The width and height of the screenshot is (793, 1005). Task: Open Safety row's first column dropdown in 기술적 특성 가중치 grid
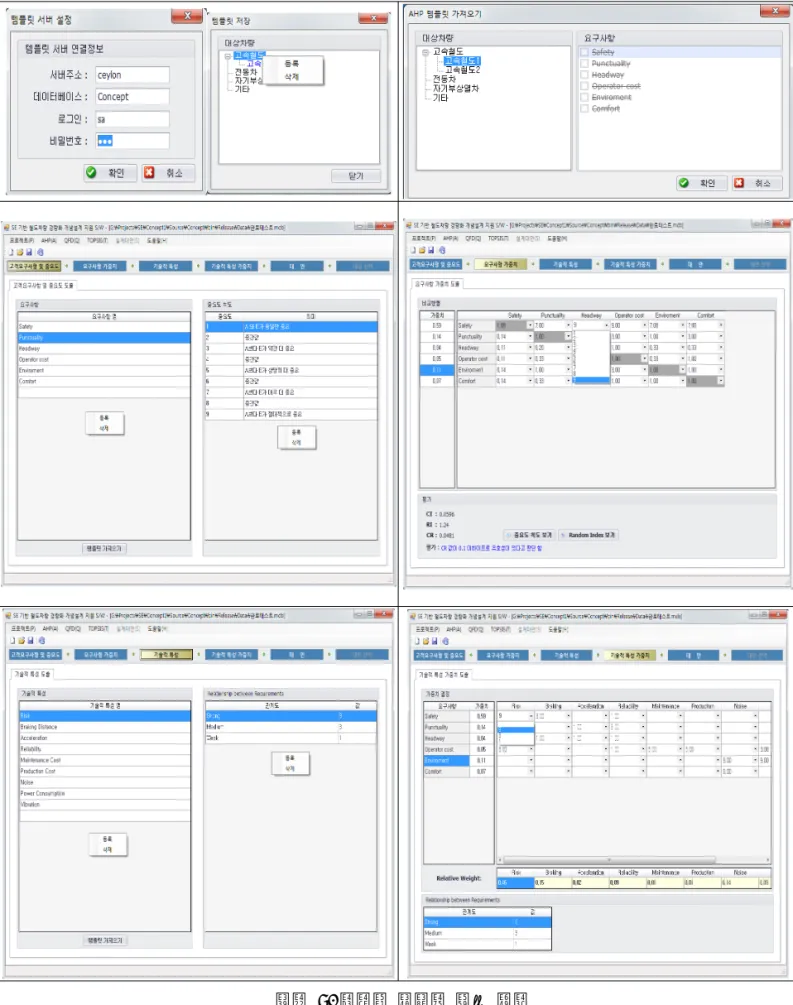[531, 716]
